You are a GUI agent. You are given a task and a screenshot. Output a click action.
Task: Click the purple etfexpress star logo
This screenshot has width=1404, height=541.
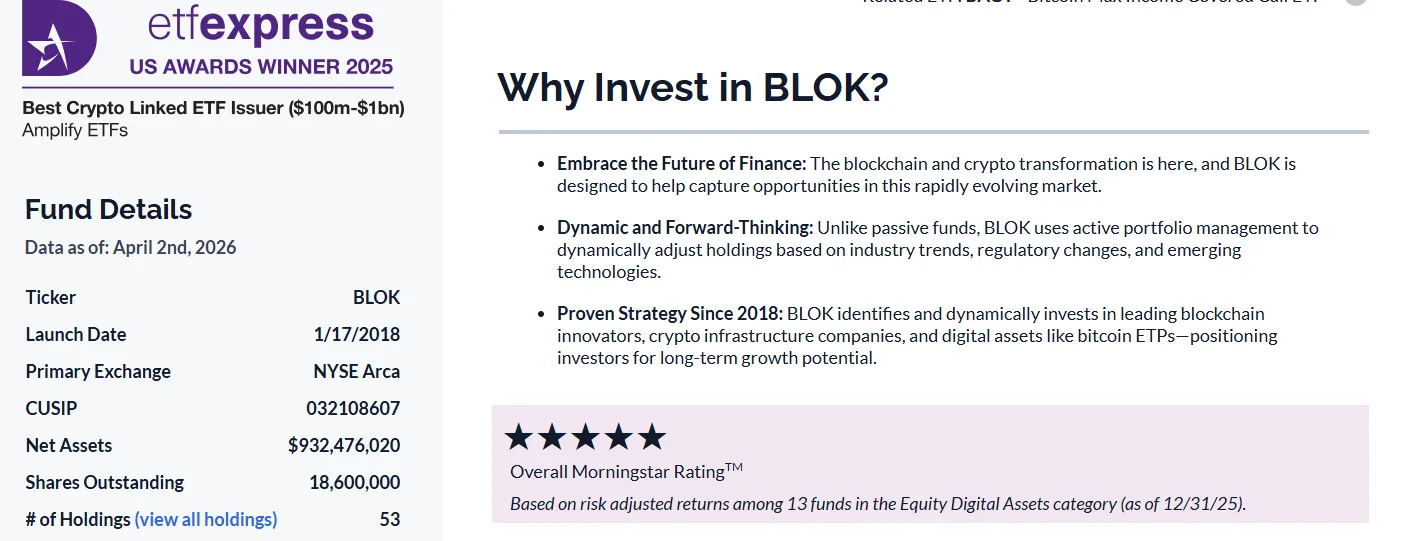pyautogui.click(x=59, y=38)
